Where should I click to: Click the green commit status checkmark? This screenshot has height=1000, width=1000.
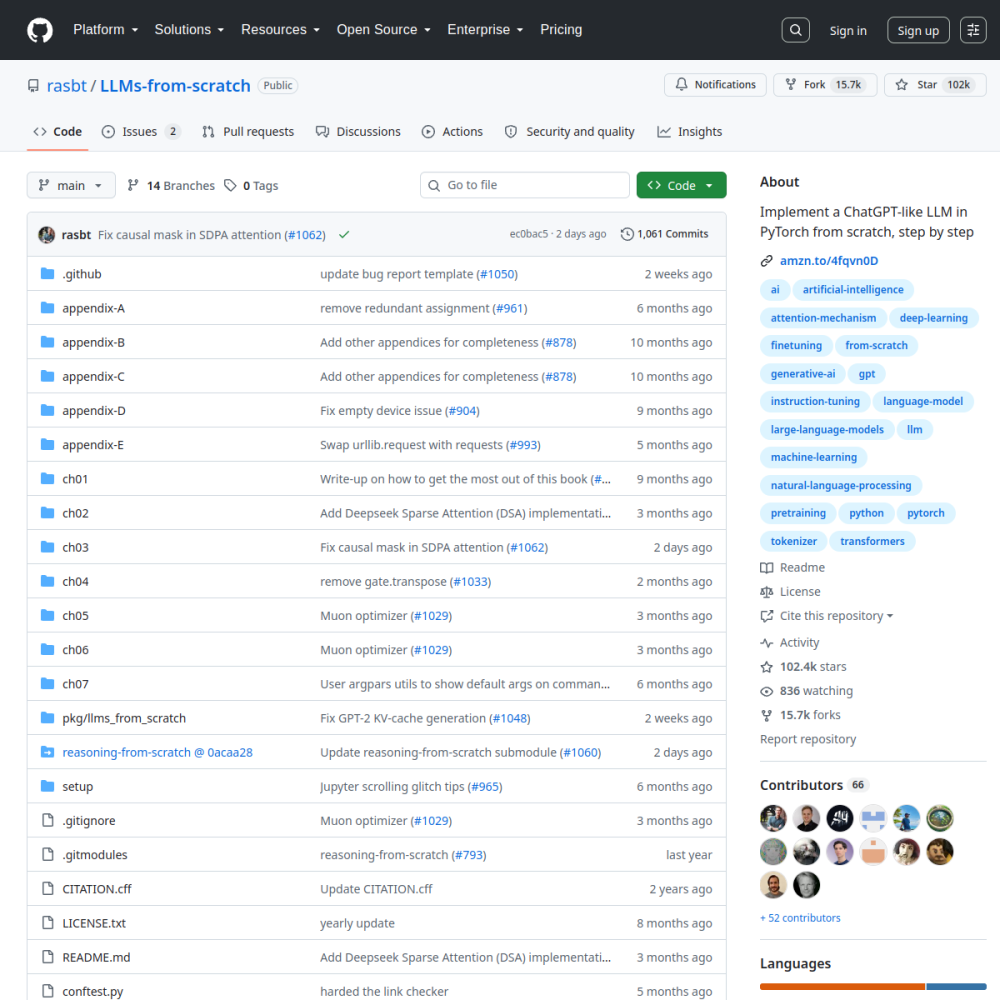pyautogui.click(x=344, y=235)
